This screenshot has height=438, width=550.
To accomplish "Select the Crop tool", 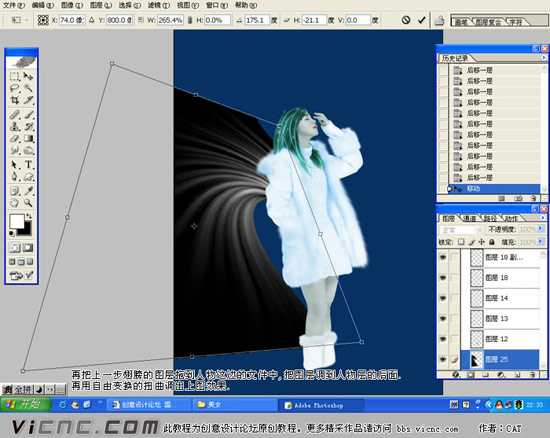I will [x=15, y=101].
